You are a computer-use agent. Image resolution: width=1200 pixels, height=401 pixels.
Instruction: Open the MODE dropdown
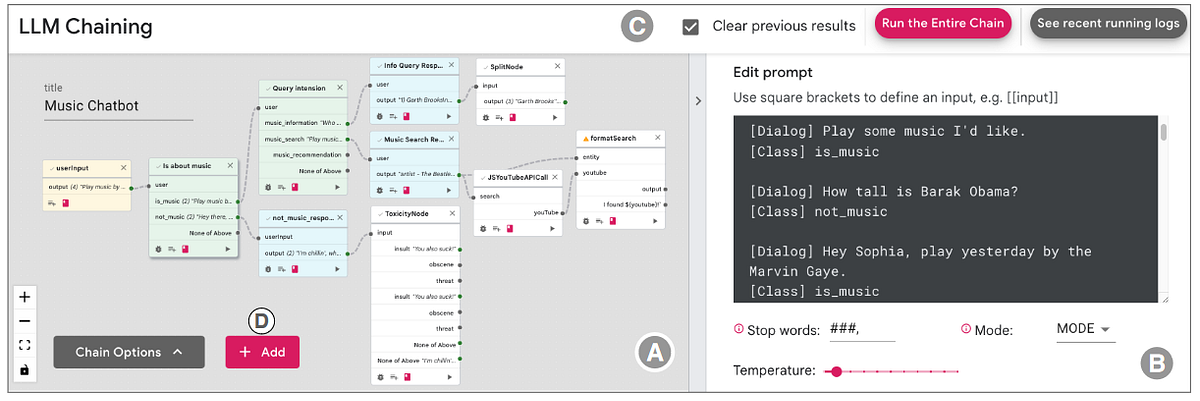(x=1084, y=329)
